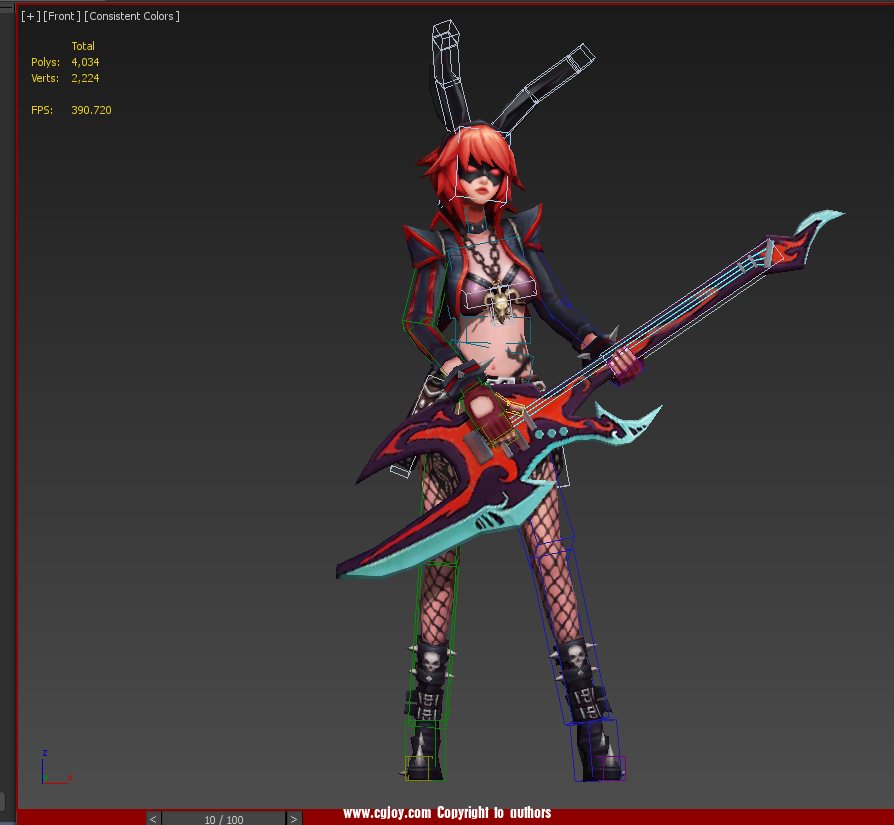Click the Total statistics header
894x825 pixels.
(83, 46)
